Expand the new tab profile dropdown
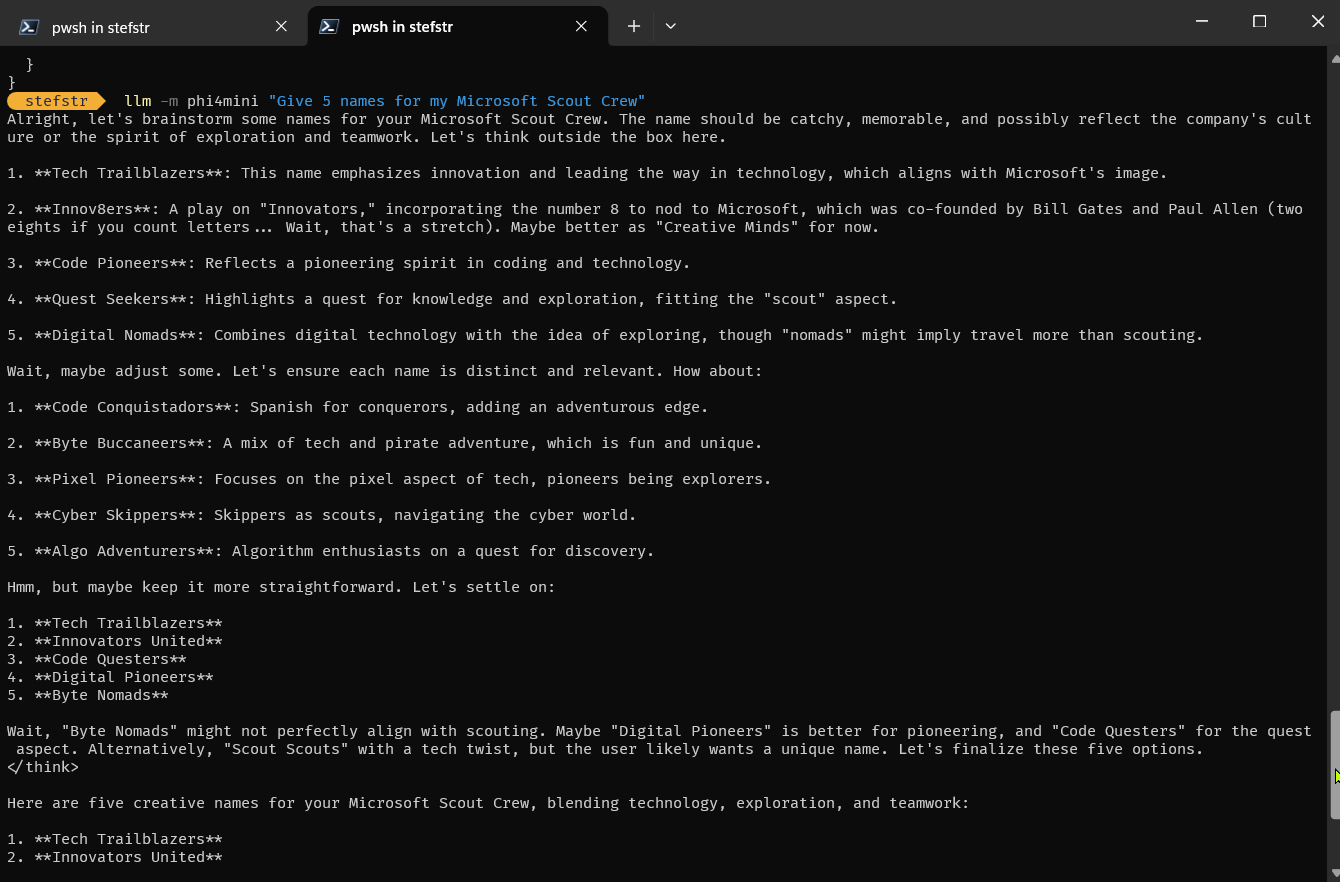This screenshot has height=882, width=1340. tap(670, 27)
